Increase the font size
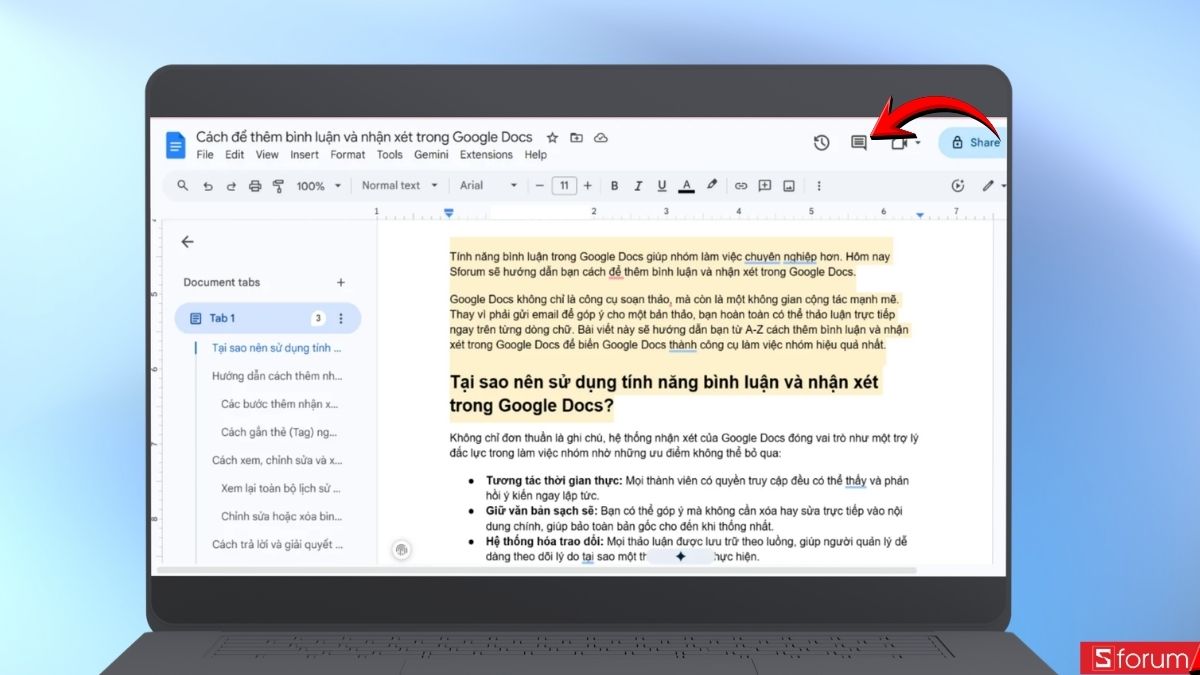The height and width of the screenshot is (675, 1200). tap(588, 185)
